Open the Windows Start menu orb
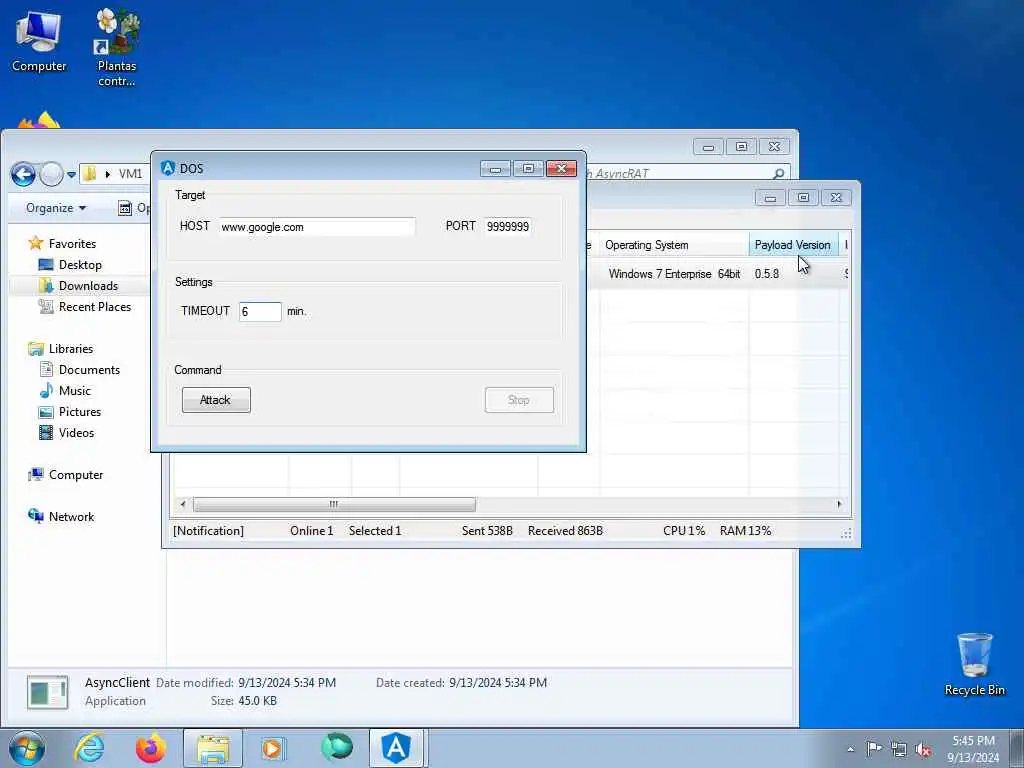Viewport: 1024px width, 768px height. (27, 748)
